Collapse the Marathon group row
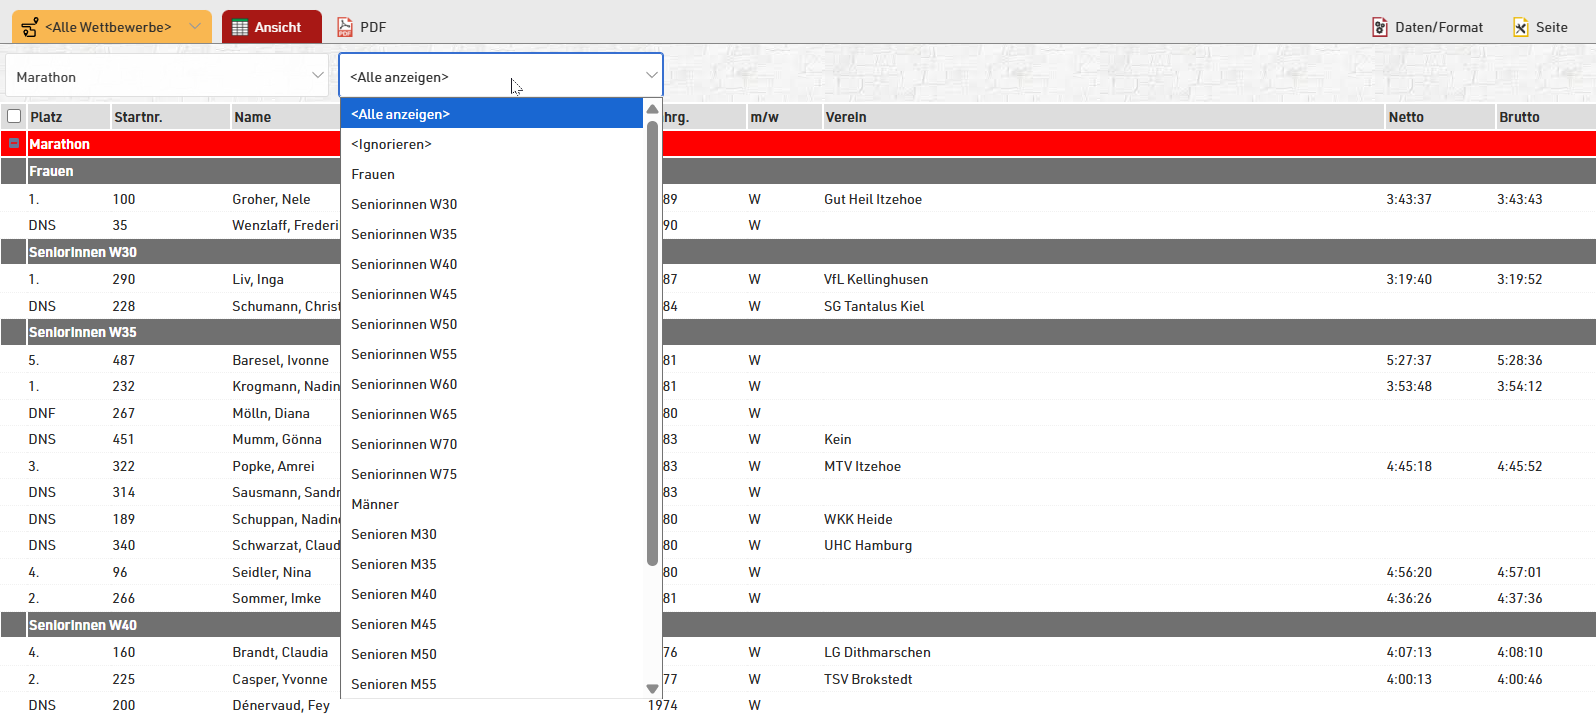 coord(14,144)
